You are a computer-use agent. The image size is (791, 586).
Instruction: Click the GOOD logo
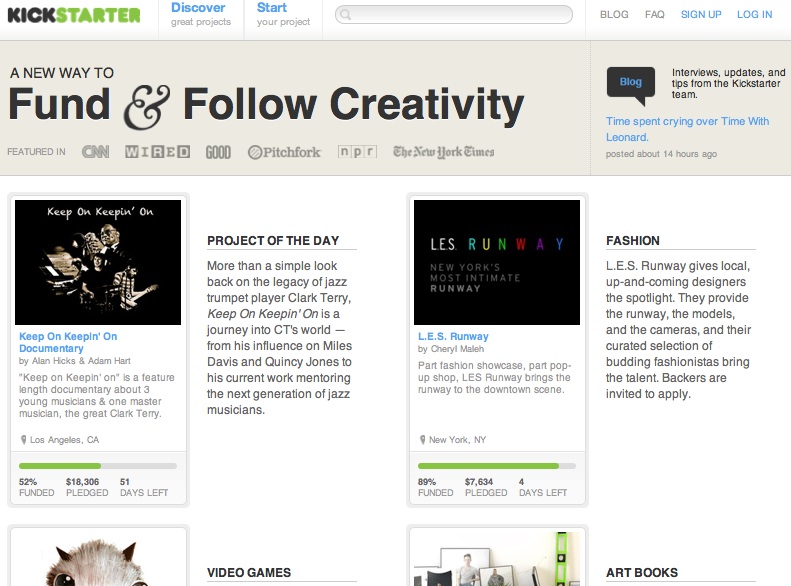pos(218,152)
